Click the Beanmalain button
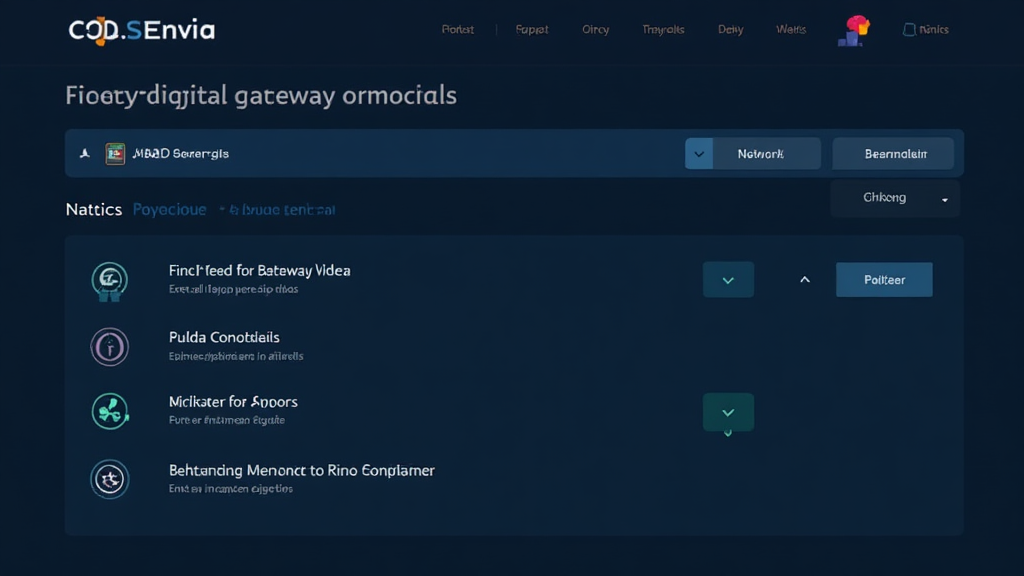1024x576 pixels. (x=893, y=154)
